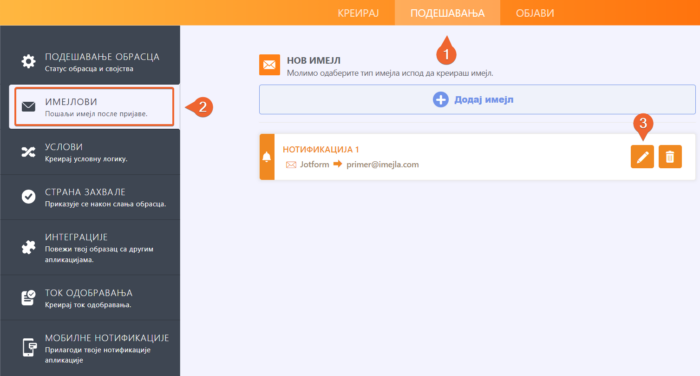
Task: Click the subtitle 'Креирај ток одобравања.'
Action: click(x=88, y=305)
